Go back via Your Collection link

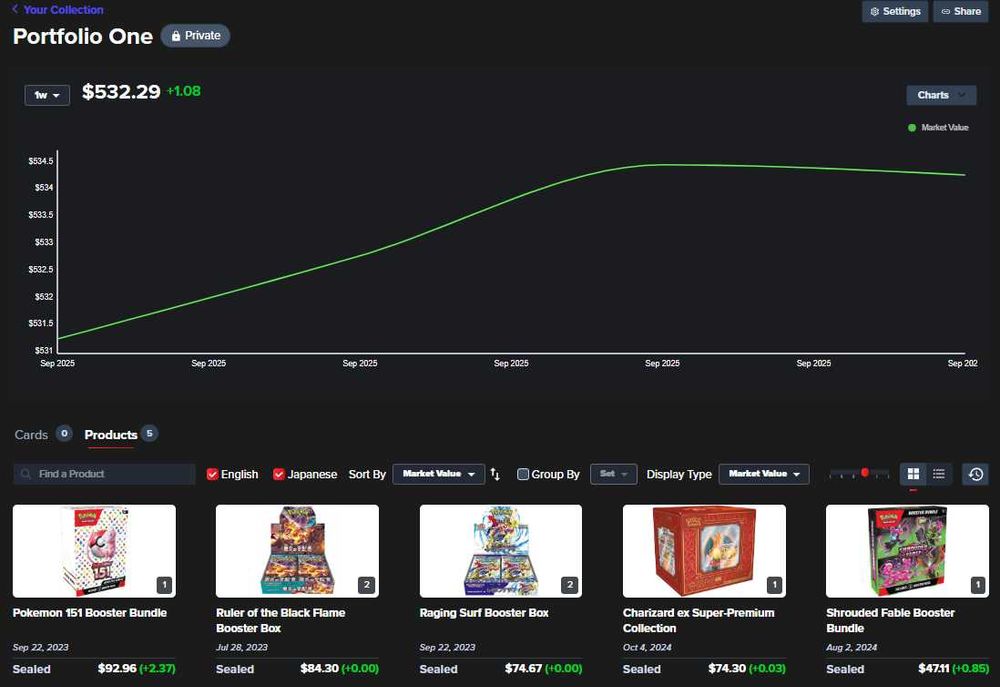(57, 10)
